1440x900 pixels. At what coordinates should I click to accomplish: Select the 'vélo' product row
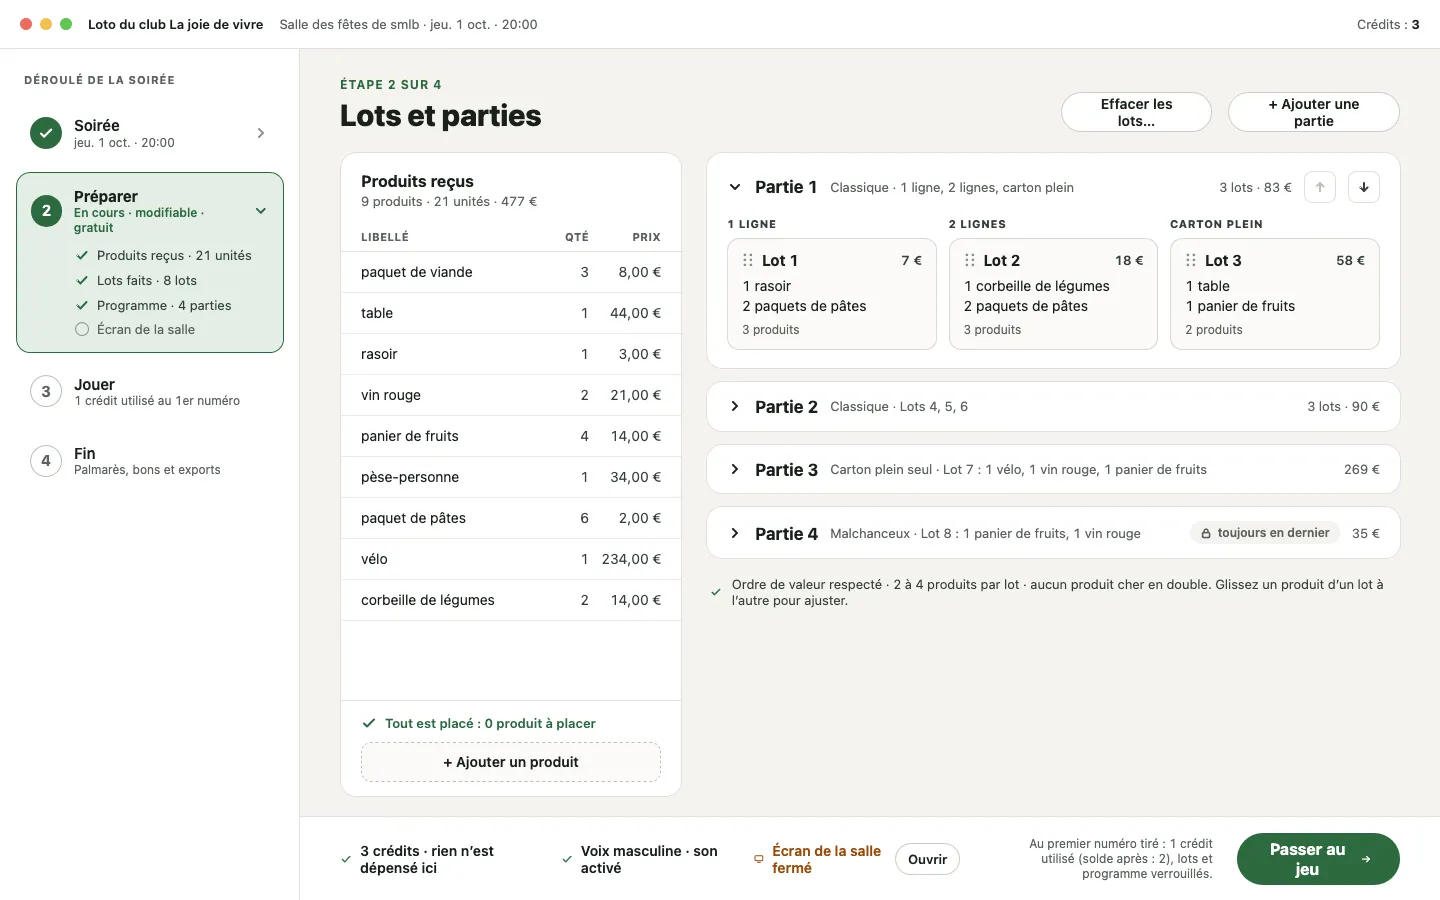click(x=511, y=559)
